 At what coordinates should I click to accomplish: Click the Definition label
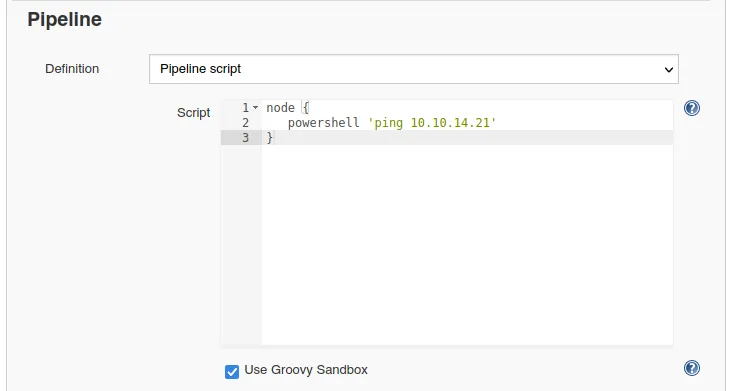pyautogui.click(x=72, y=69)
